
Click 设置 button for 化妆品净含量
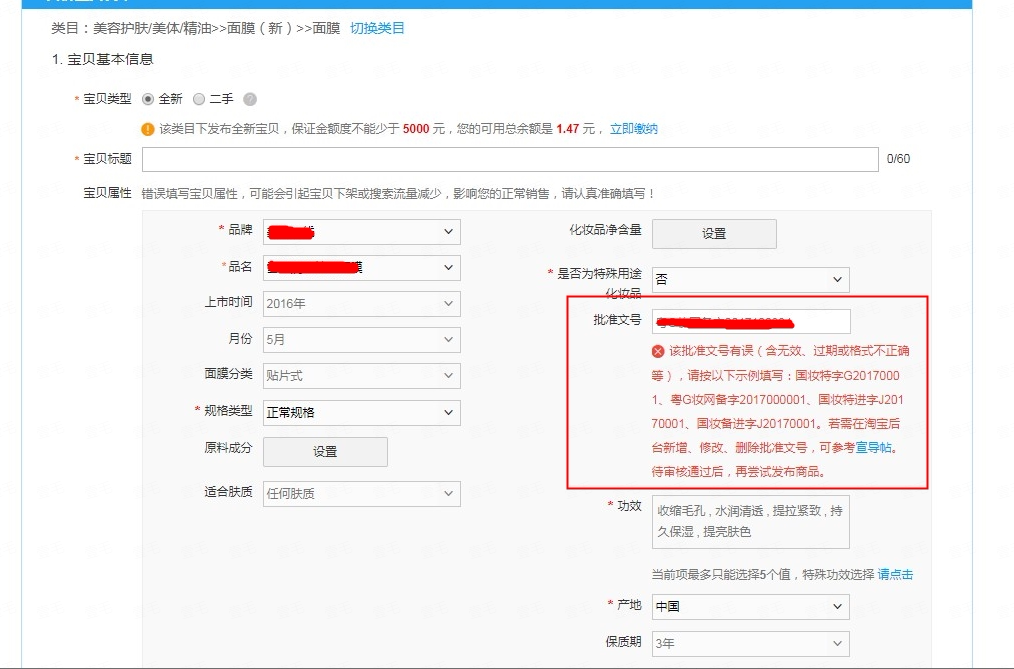(x=714, y=233)
